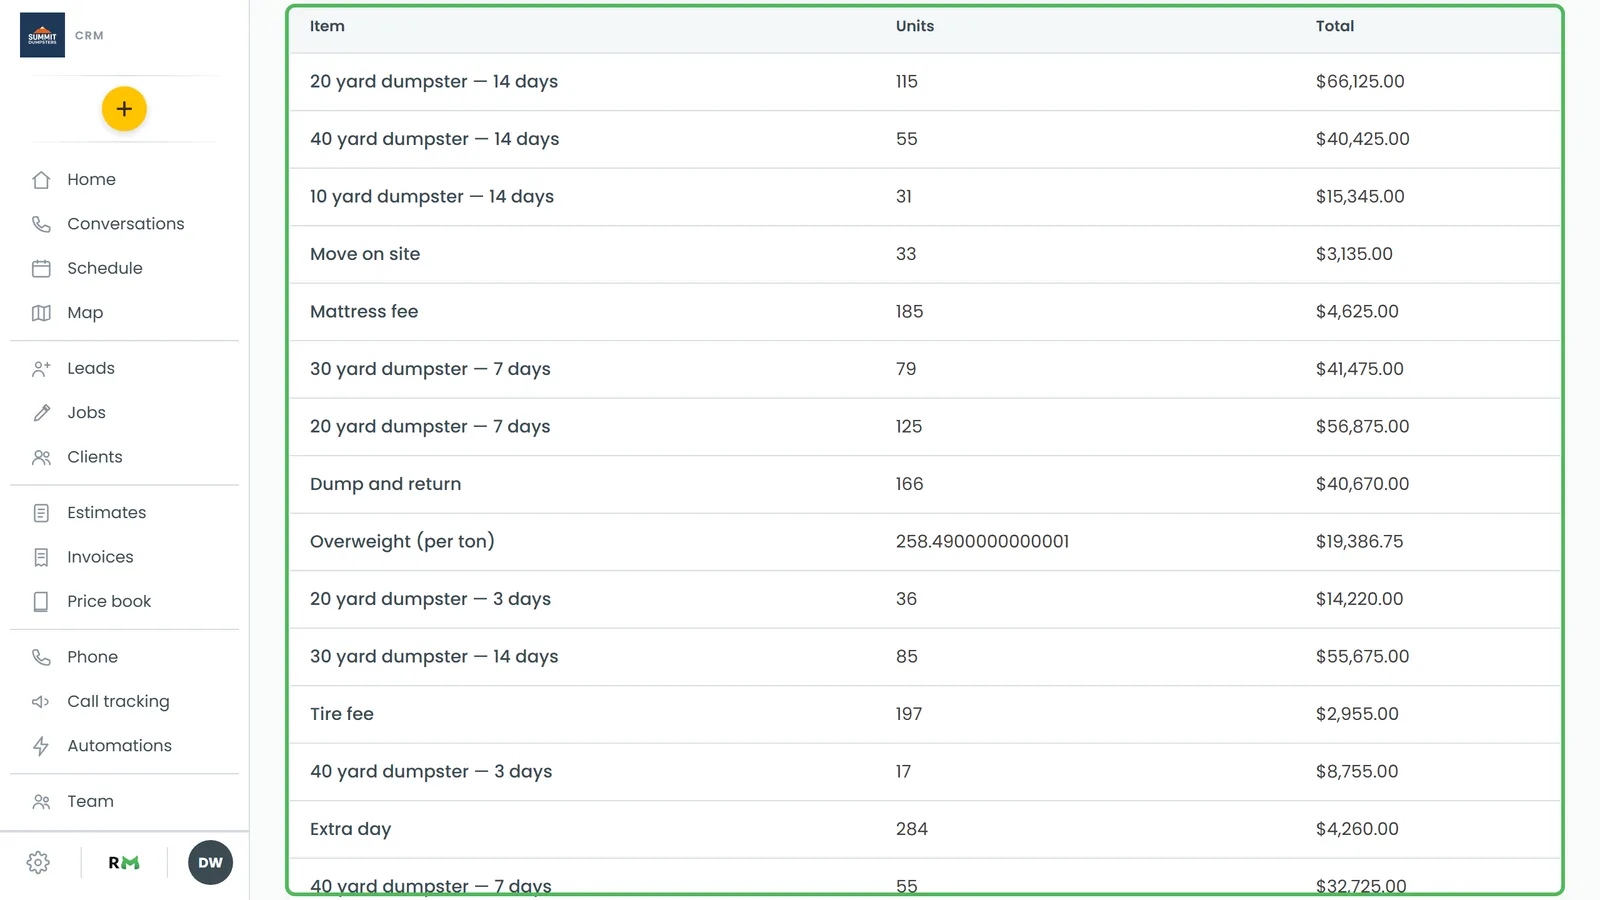Click total $66,125.00
Viewport: 1600px width, 900px height.
(1360, 82)
